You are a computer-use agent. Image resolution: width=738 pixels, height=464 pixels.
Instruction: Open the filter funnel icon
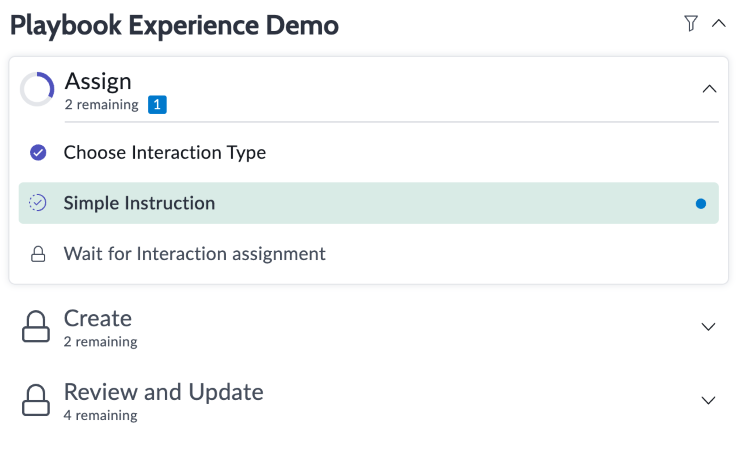point(690,23)
